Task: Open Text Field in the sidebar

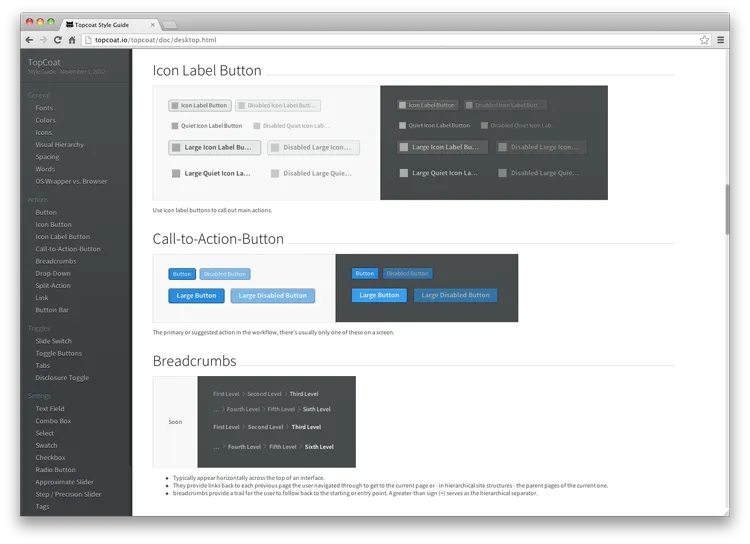Action: coord(50,409)
